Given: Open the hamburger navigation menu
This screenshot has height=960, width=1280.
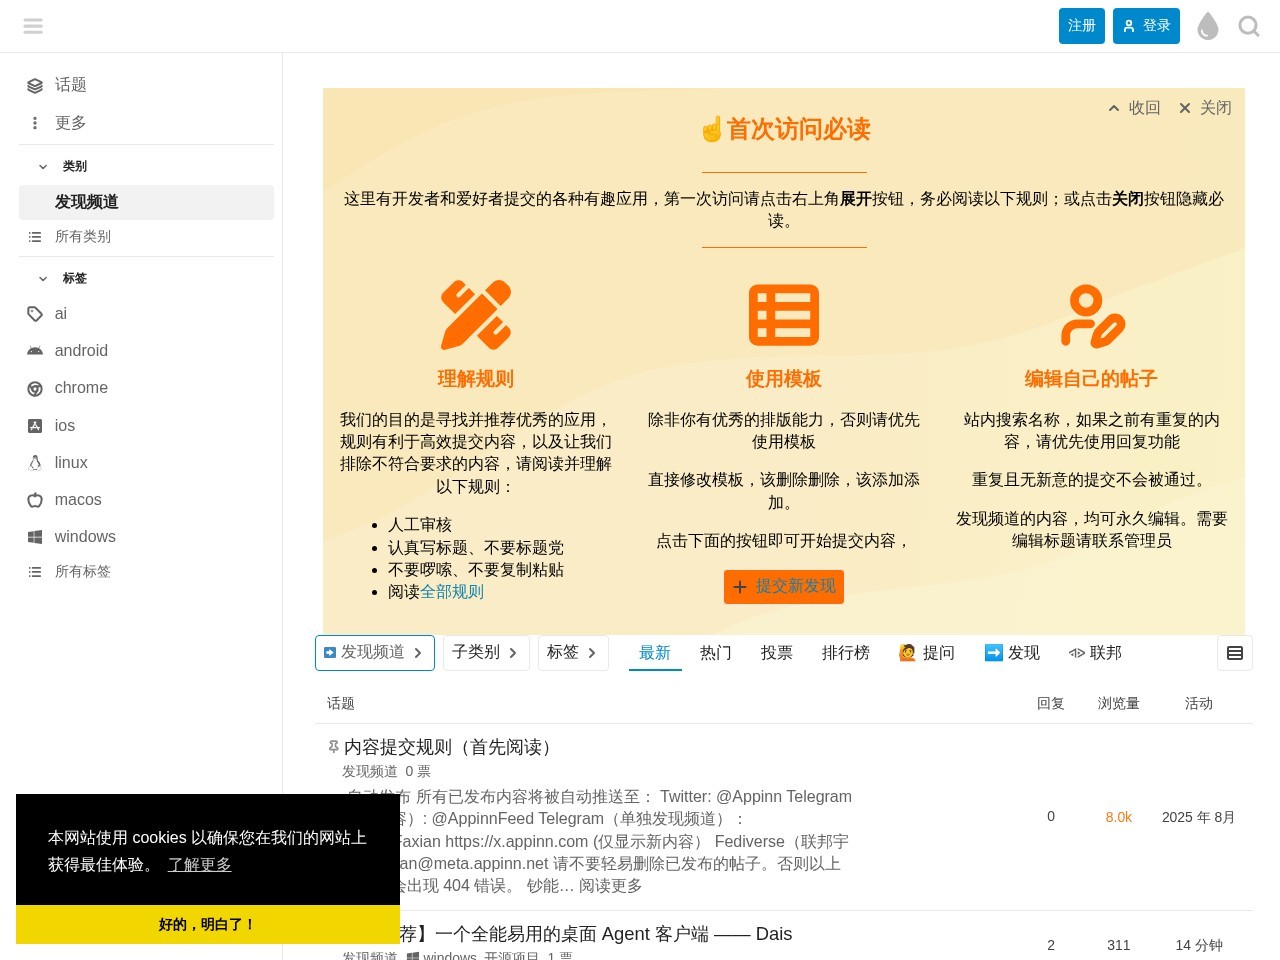Looking at the screenshot, I should click(x=33, y=26).
